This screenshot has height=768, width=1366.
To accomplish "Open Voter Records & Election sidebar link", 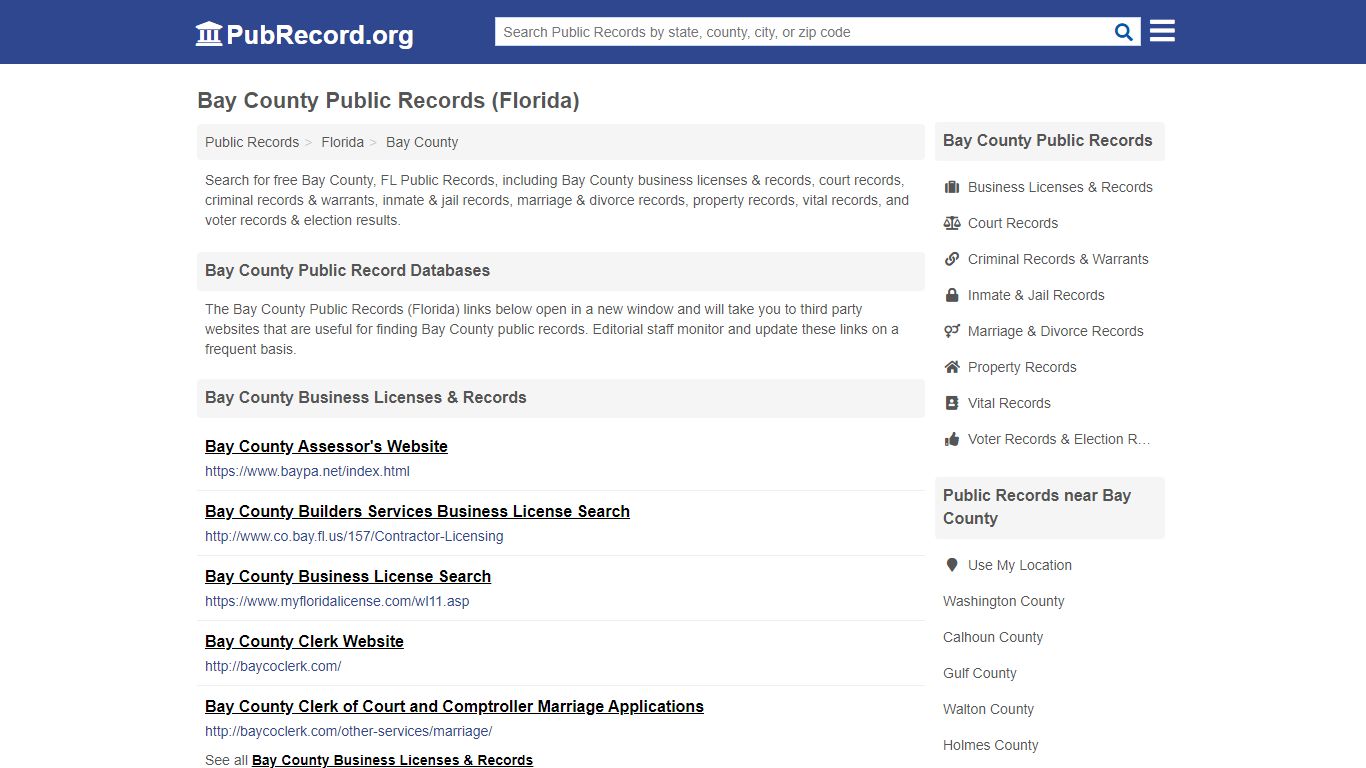I will [1059, 439].
